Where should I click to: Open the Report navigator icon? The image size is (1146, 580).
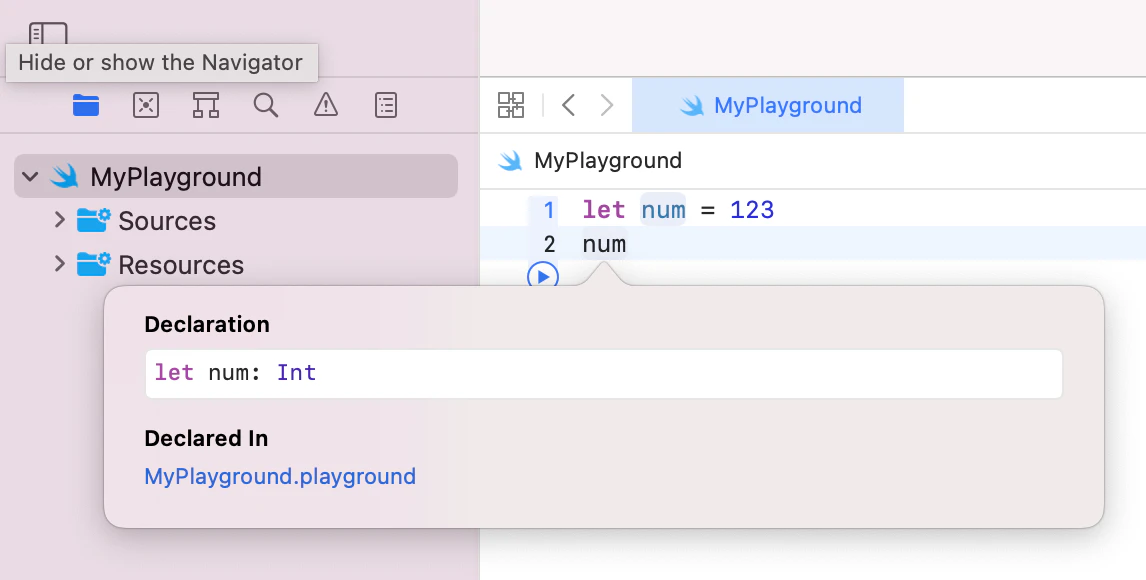(x=386, y=105)
